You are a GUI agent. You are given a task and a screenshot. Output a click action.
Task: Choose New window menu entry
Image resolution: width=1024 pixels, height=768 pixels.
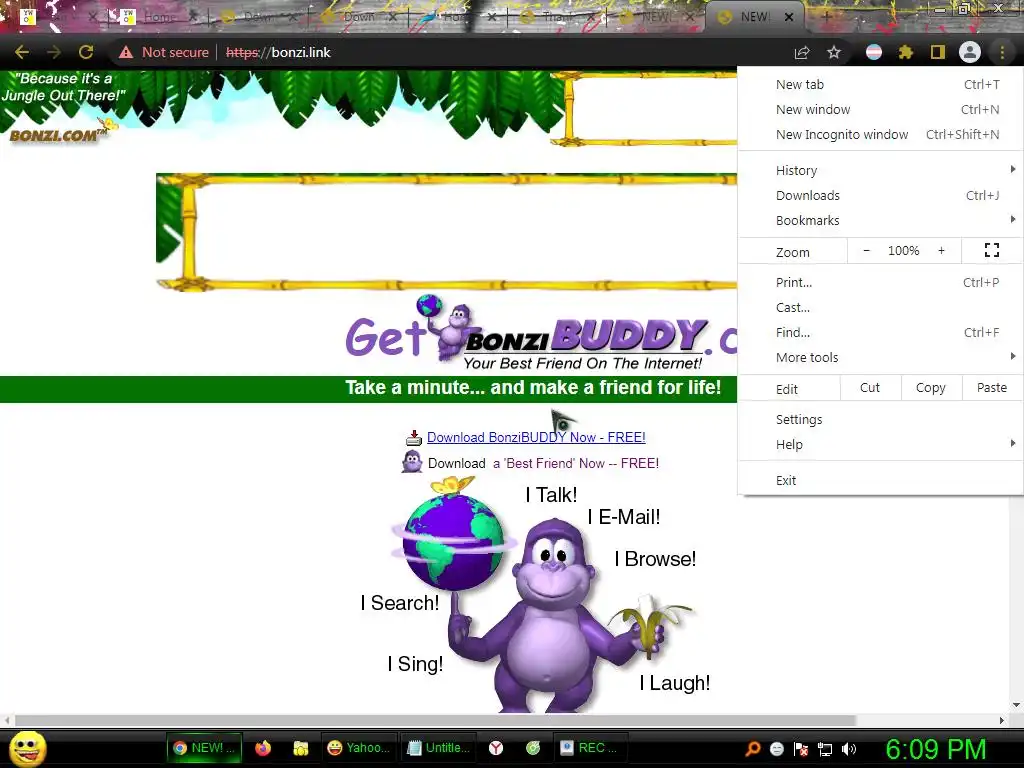pyautogui.click(x=881, y=109)
